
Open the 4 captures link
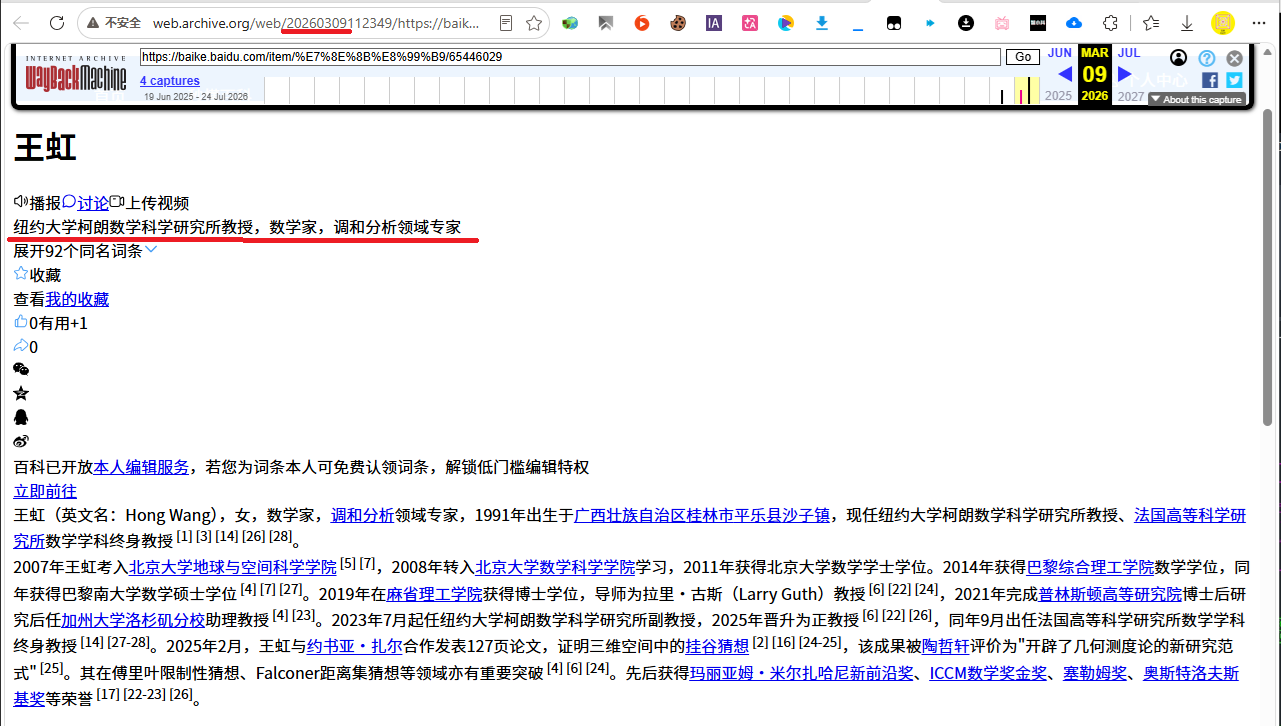(170, 81)
